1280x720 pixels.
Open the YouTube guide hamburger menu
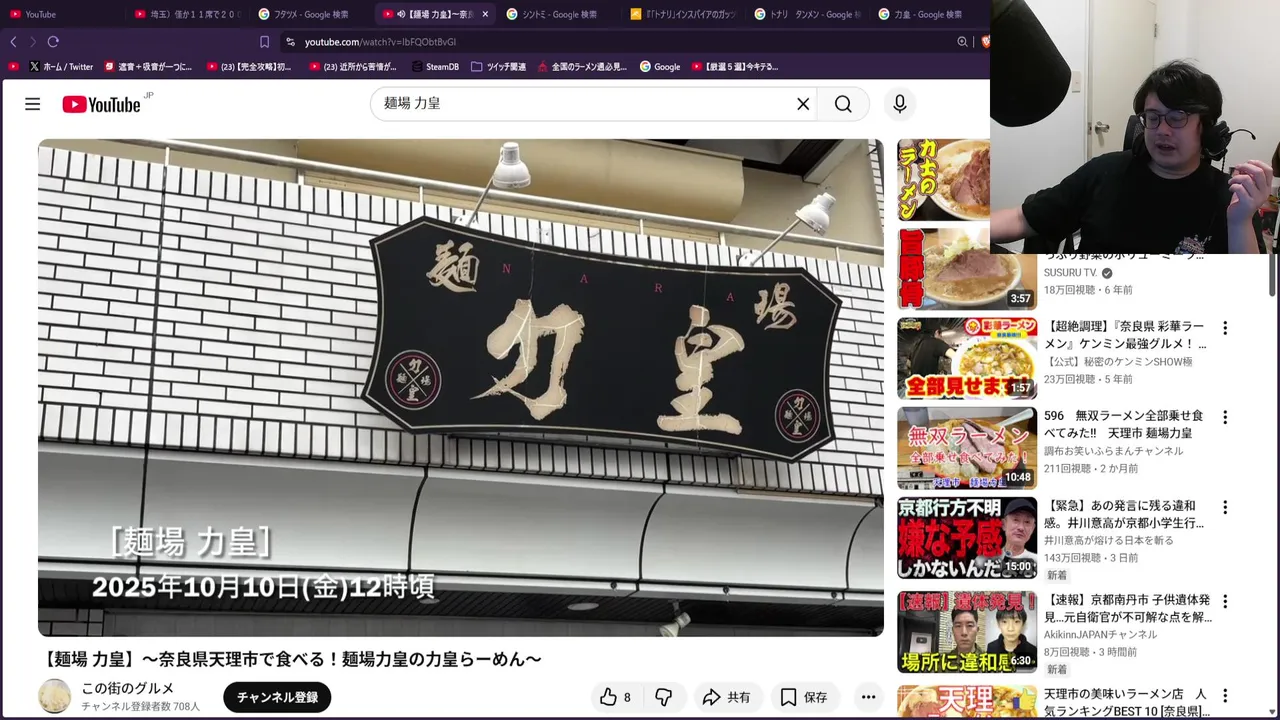coord(32,104)
